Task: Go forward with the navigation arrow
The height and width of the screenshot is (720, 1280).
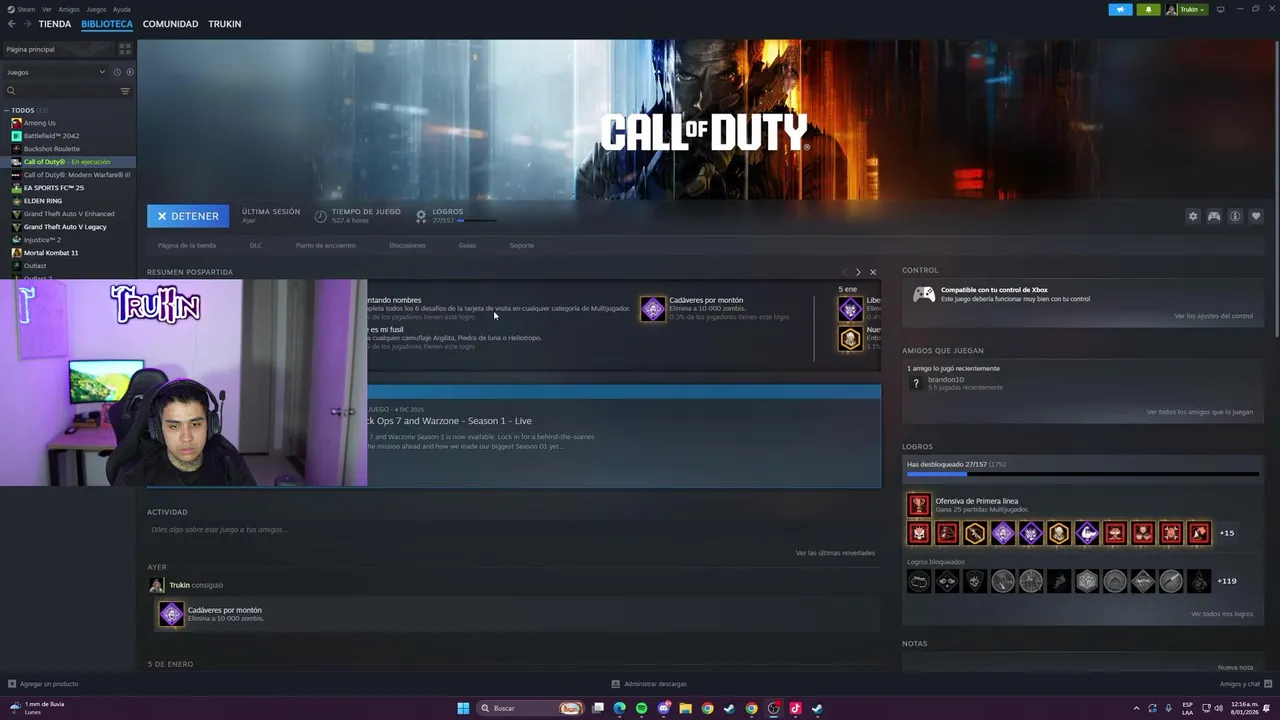Action: (x=26, y=24)
